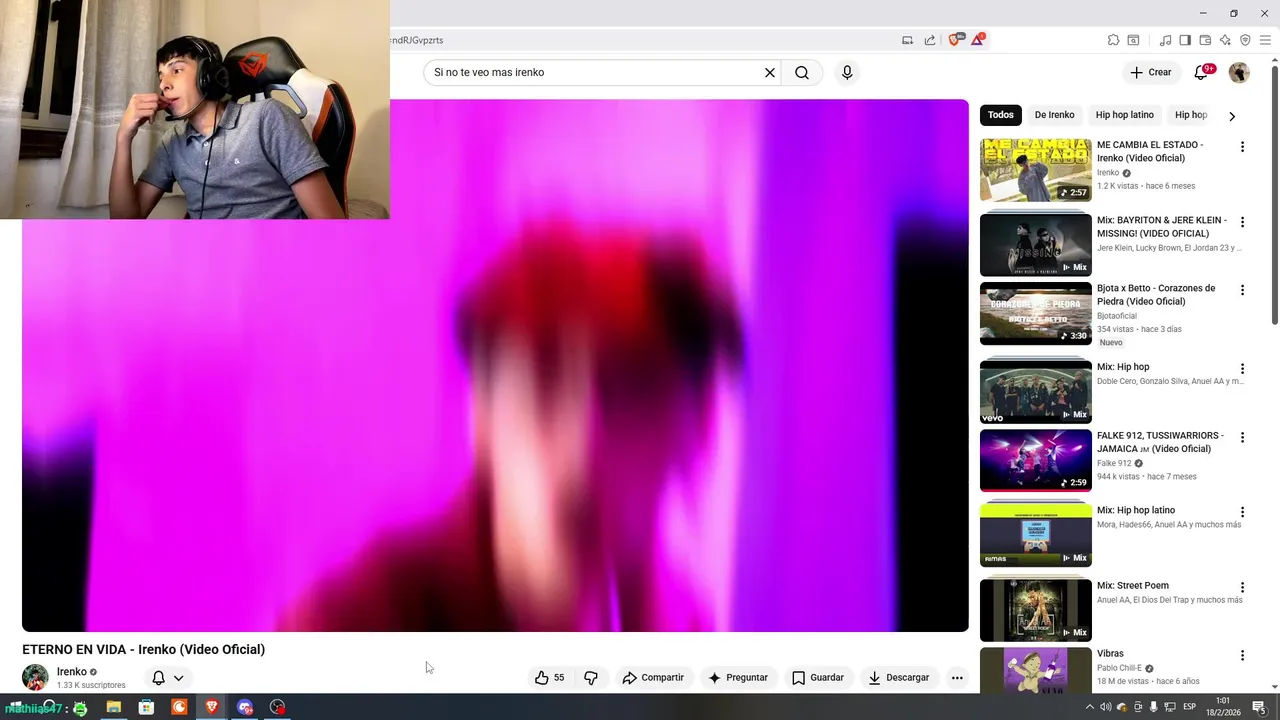Open options for ME CAMBIA EL ESTADO video
The image size is (1280, 720).
click(1242, 147)
